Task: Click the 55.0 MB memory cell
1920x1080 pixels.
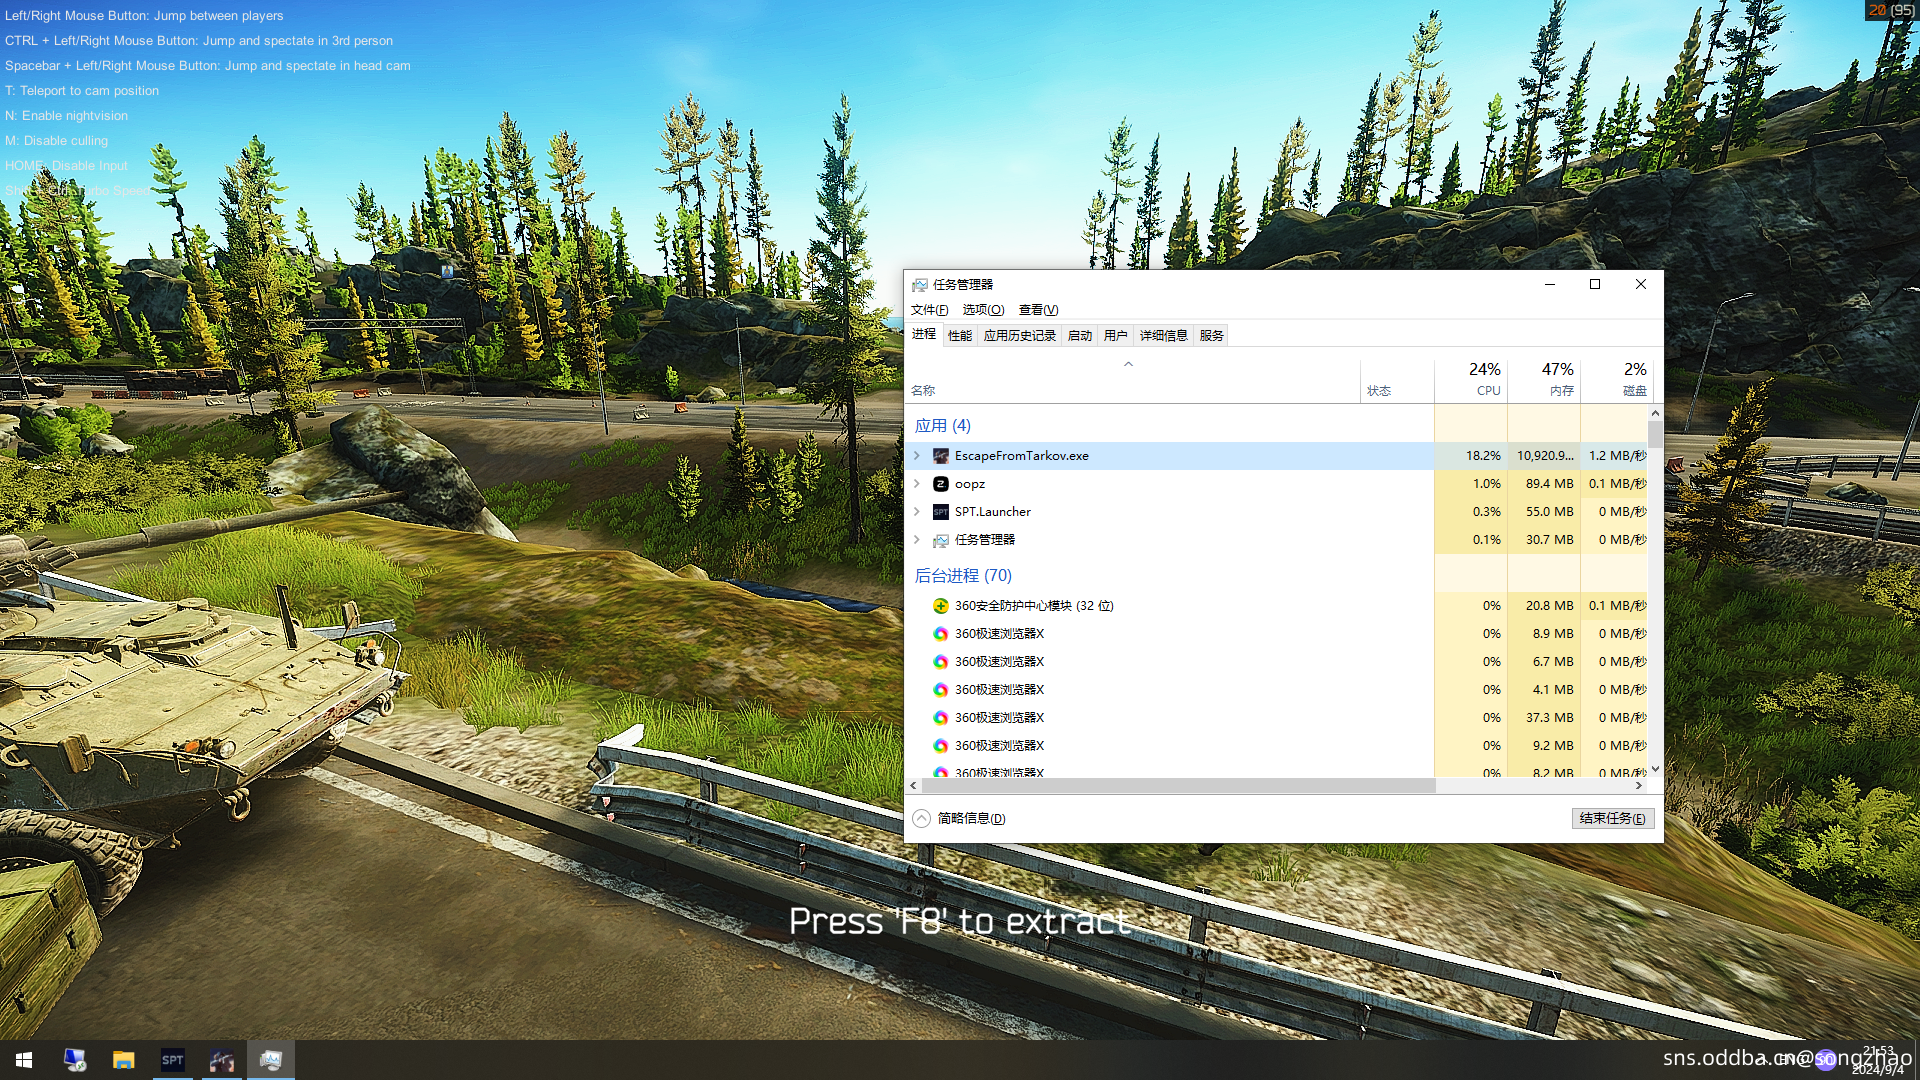Action: pos(1544,512)
